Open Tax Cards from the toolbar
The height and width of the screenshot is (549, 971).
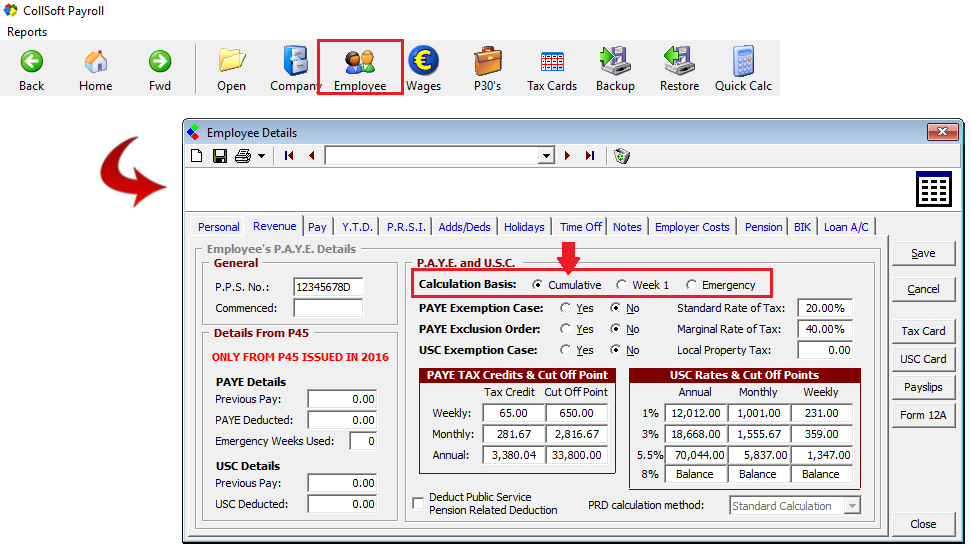(x=552, y=62)
